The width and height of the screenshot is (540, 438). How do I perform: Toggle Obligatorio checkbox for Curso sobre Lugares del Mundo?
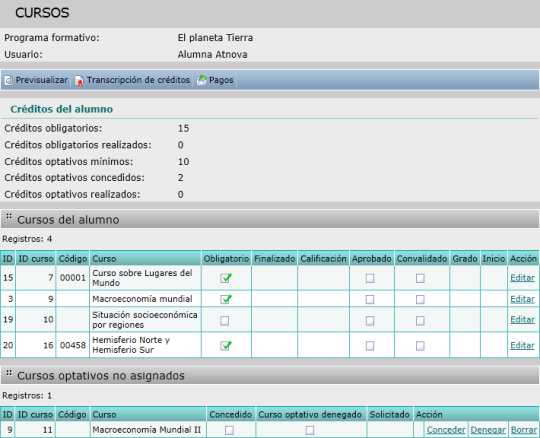[x=226, y=278]
